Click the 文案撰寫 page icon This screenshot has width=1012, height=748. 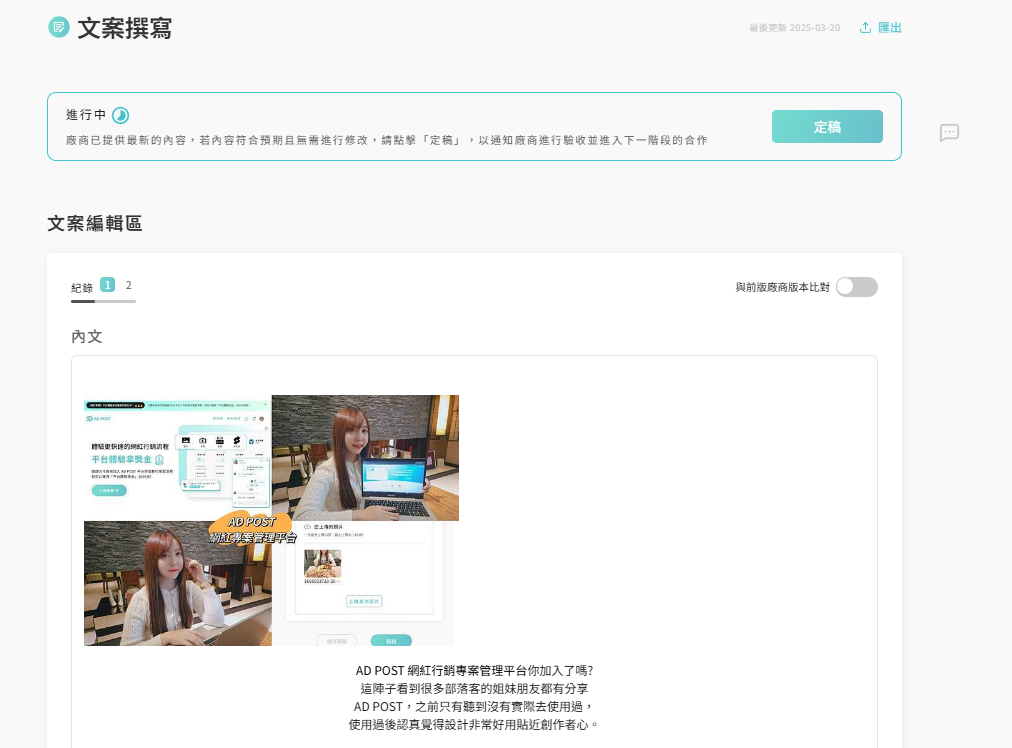click(x=59, y=28)
